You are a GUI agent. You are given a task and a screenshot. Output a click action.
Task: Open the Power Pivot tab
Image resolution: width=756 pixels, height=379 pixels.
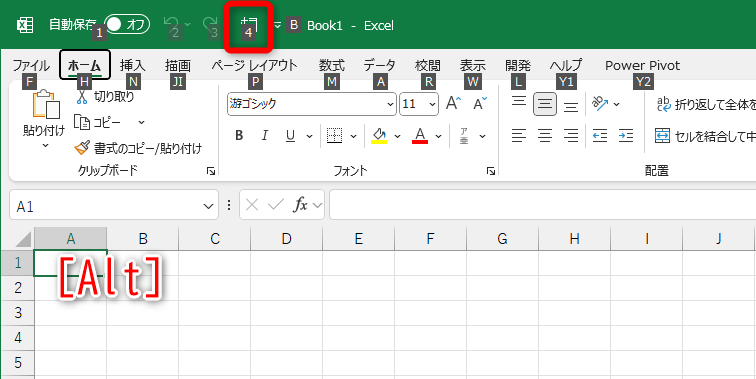tap(643, 65)
